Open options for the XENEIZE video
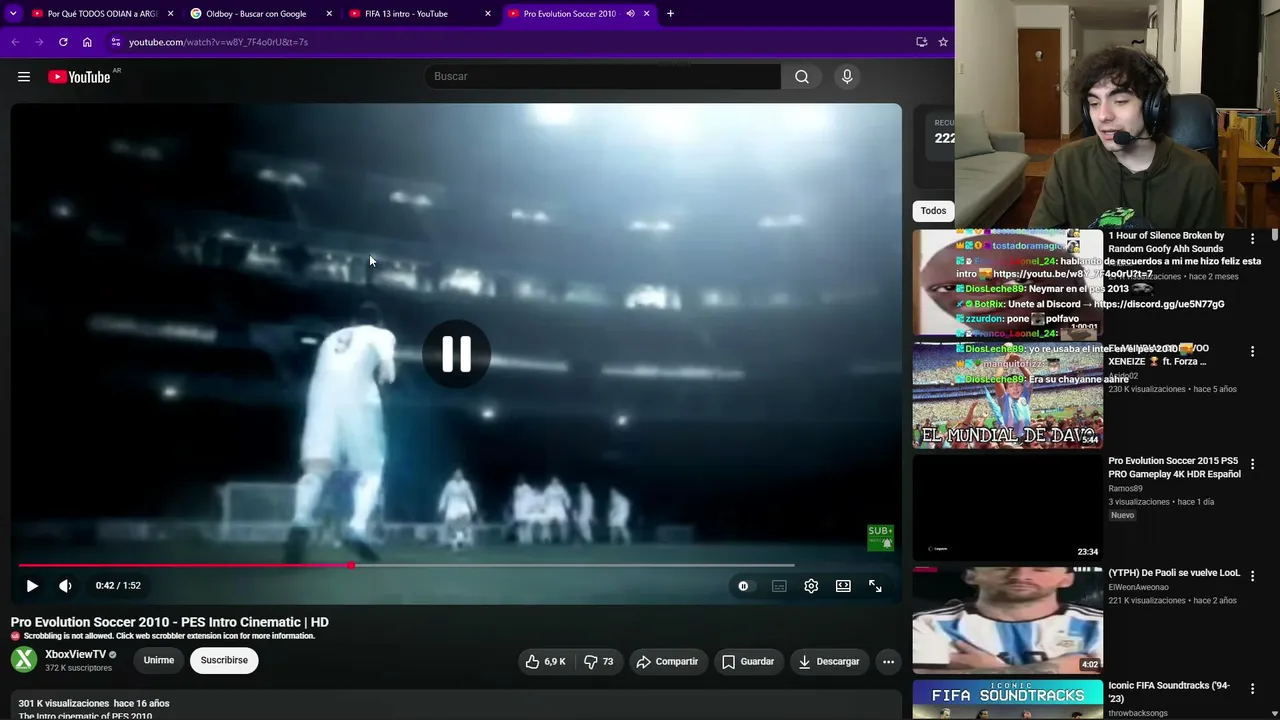1280x720 pixels. click(1252, 351)
